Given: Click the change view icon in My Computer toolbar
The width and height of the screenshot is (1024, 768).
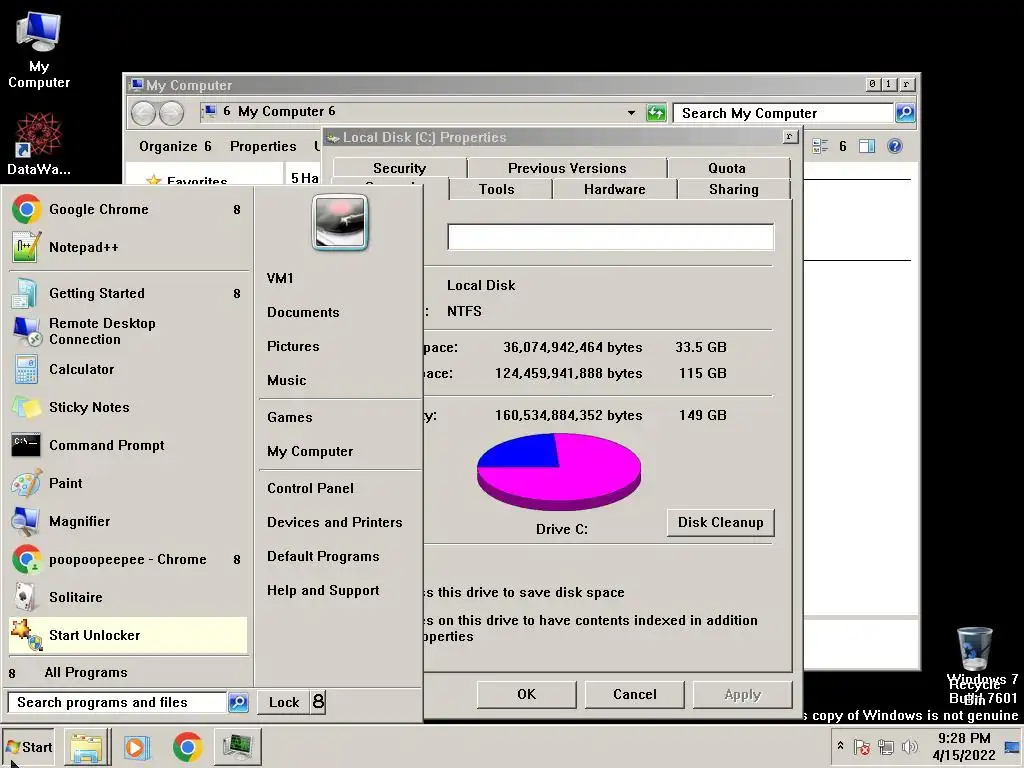Looking at the screenshot, I should click(820, 146).
